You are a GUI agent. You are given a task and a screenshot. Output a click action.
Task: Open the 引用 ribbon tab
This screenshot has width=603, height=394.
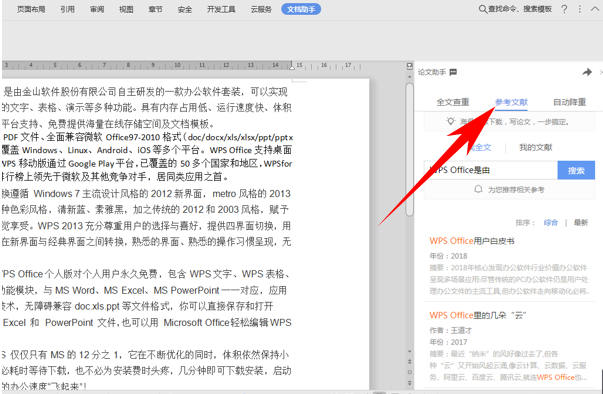pos(68,9)
